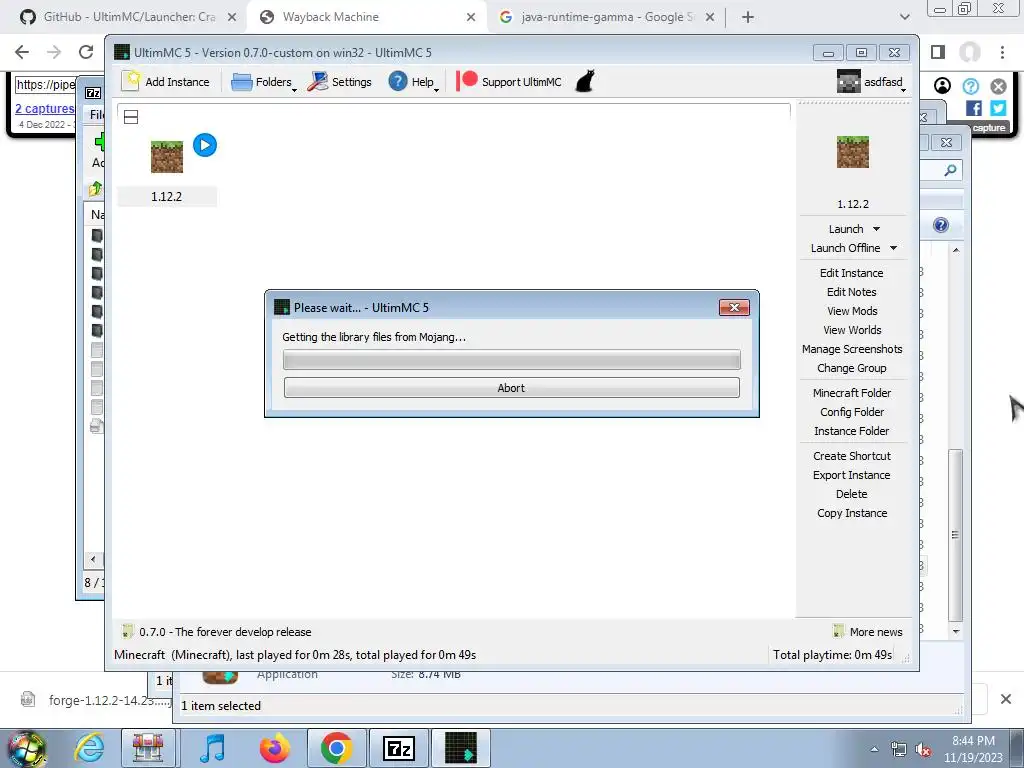Click Edit Instance
Screen dimensions: 1024x768
click(852, 273)
